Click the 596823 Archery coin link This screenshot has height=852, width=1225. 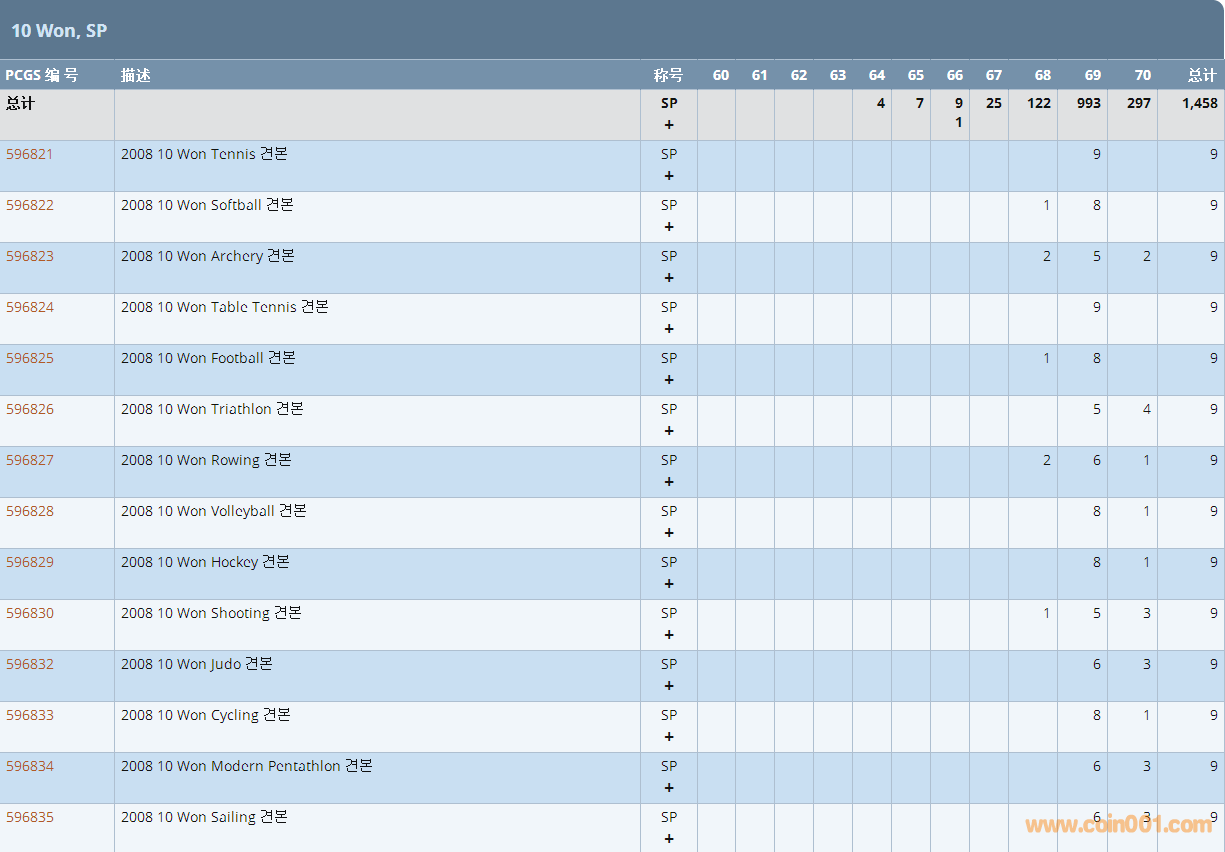tap(30, 256)
